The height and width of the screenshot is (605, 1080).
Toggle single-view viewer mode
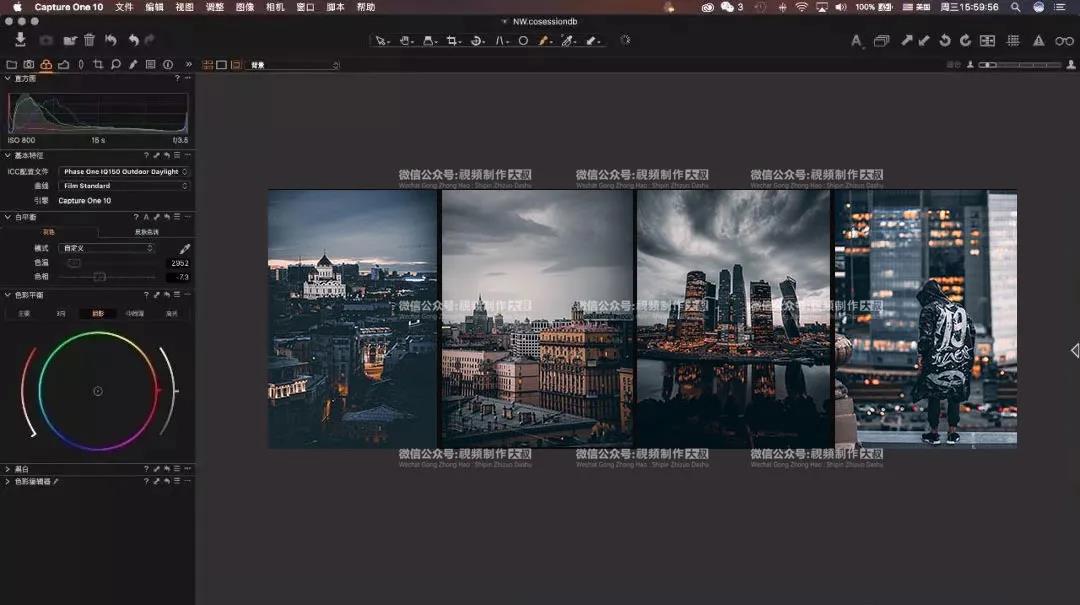(221, 65)
